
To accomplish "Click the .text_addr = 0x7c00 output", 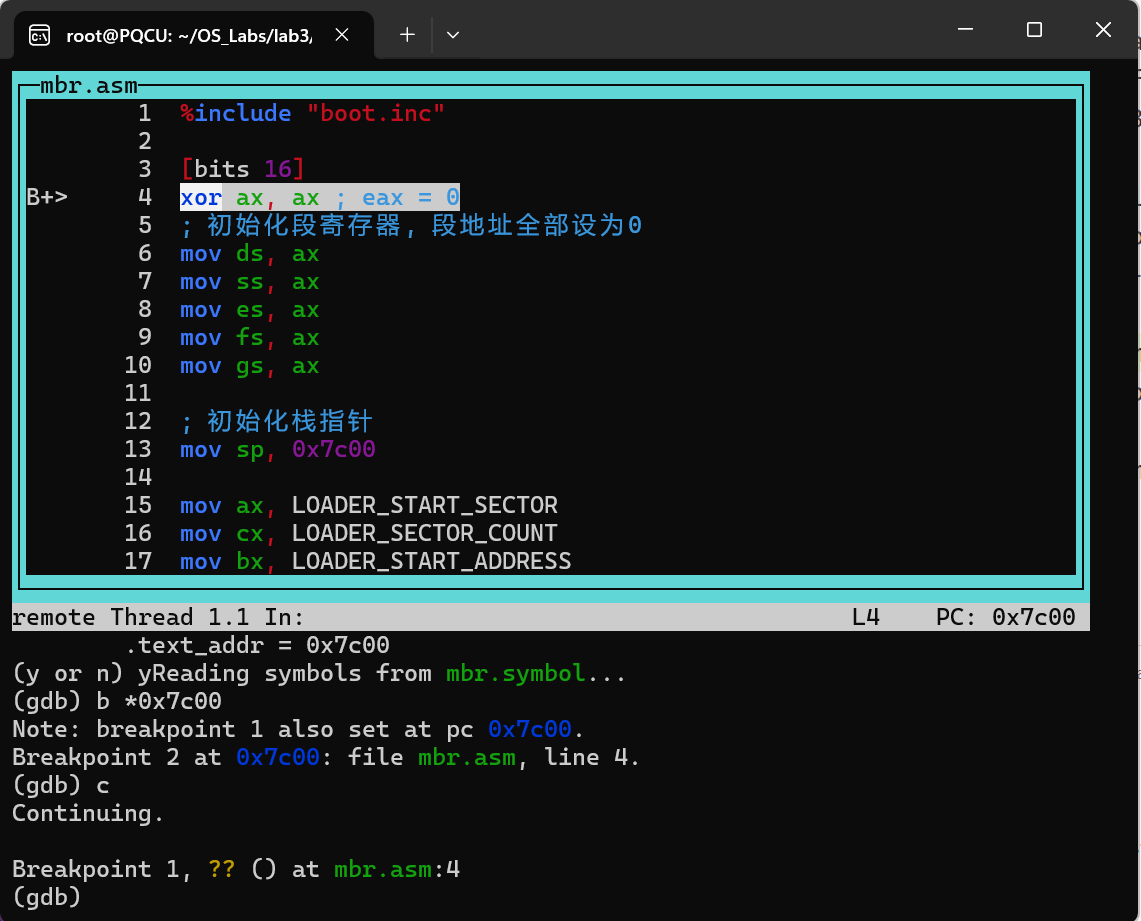I will (x=257, y=645).
